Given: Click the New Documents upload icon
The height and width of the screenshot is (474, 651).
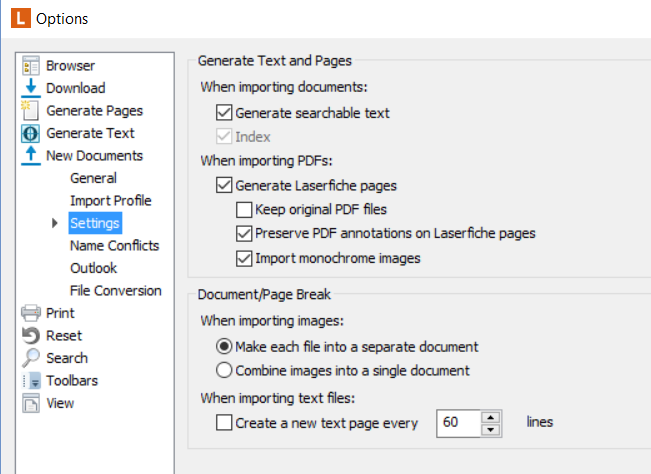Looking at the screenshot, I should (31, 156).
